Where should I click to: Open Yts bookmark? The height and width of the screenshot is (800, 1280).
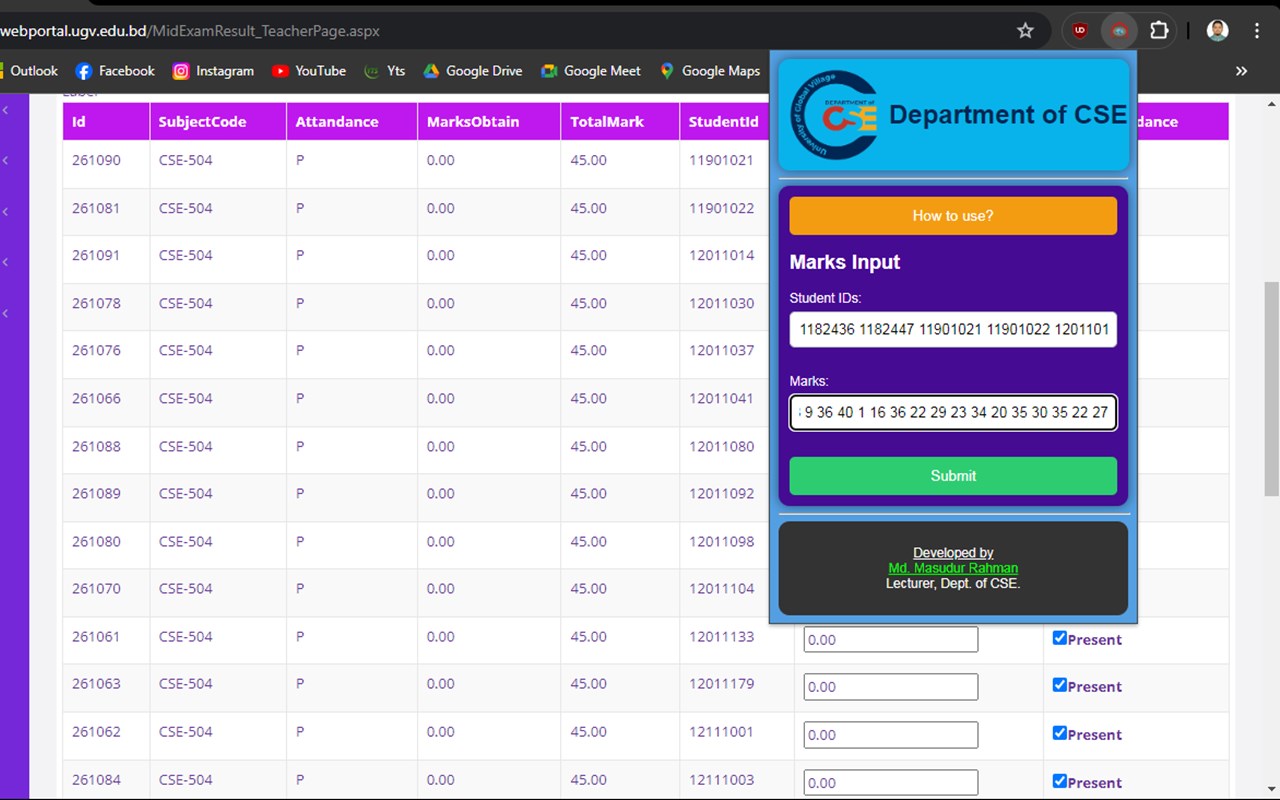tap(384, 71)
